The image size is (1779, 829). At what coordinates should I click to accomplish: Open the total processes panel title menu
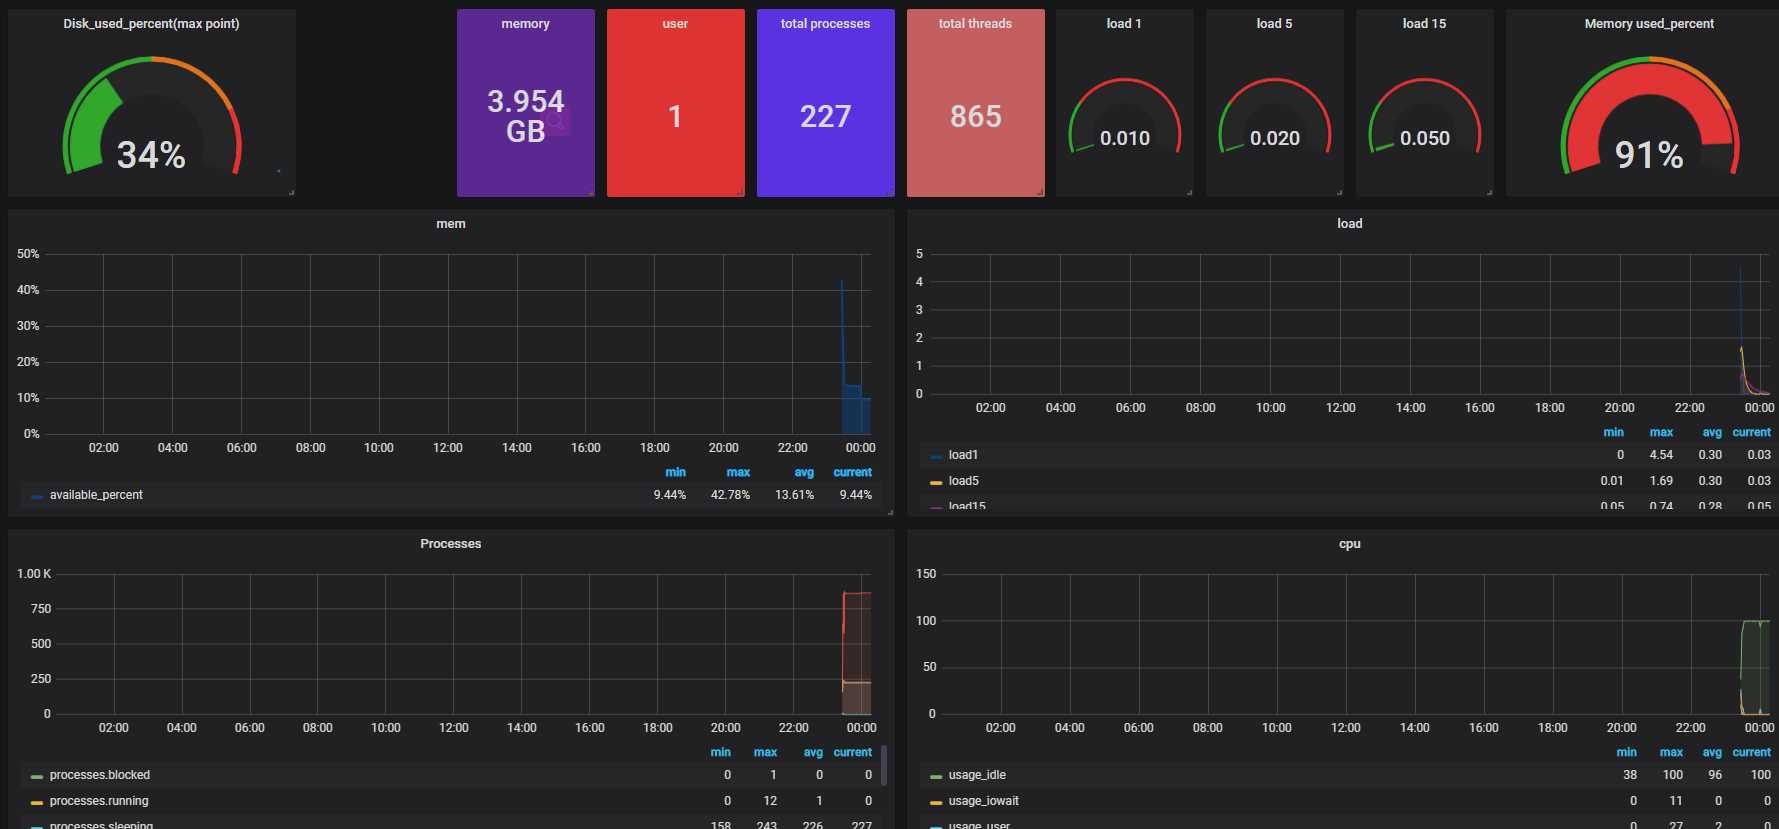tap(825, 23)
